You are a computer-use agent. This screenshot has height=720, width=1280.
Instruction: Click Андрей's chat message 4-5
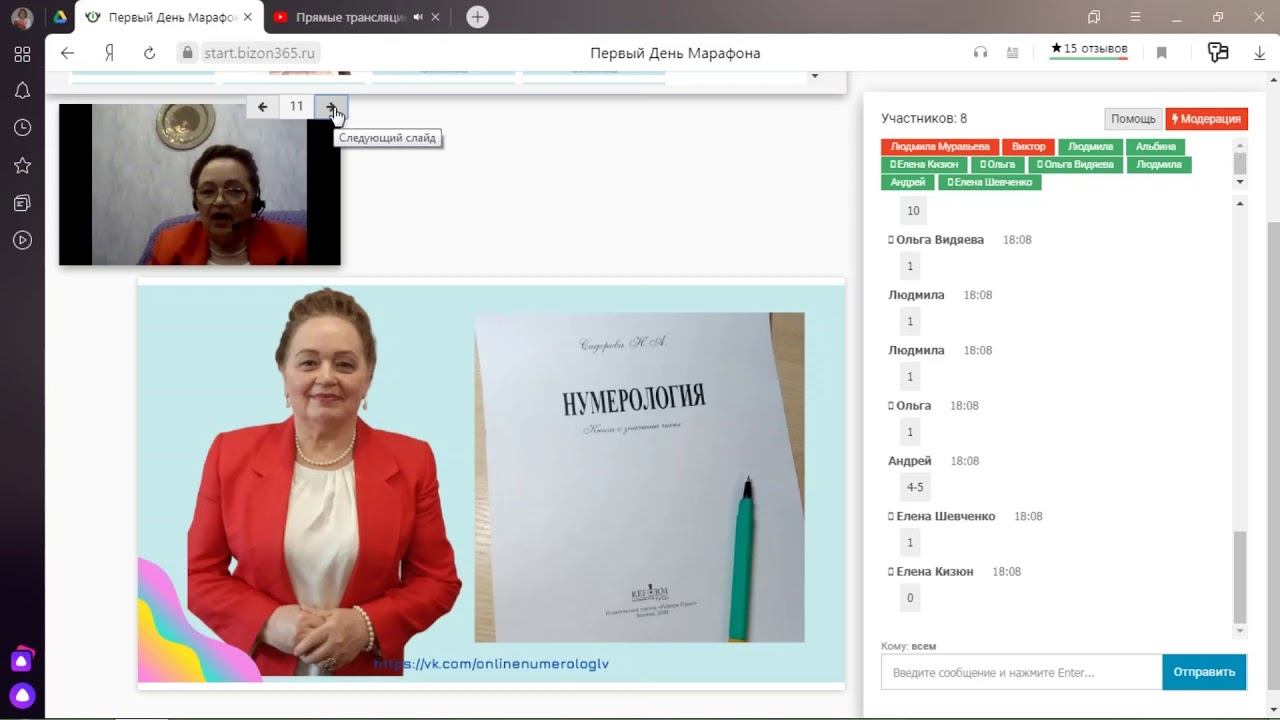915,487
